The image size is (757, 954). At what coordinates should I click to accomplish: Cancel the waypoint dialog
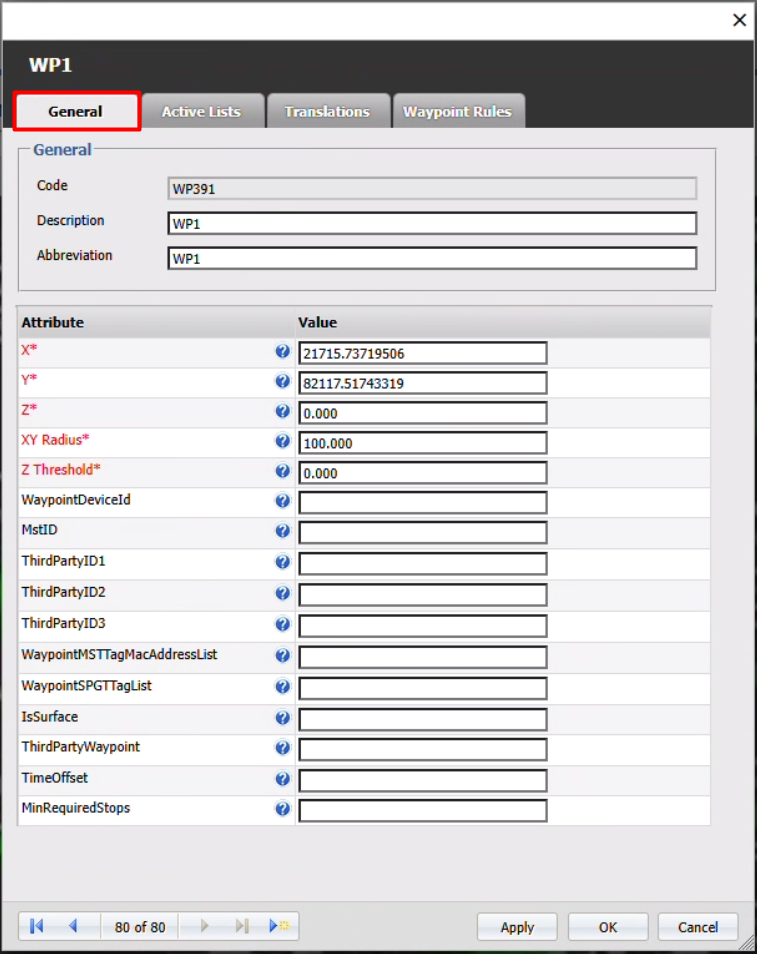tap(697, 927)
